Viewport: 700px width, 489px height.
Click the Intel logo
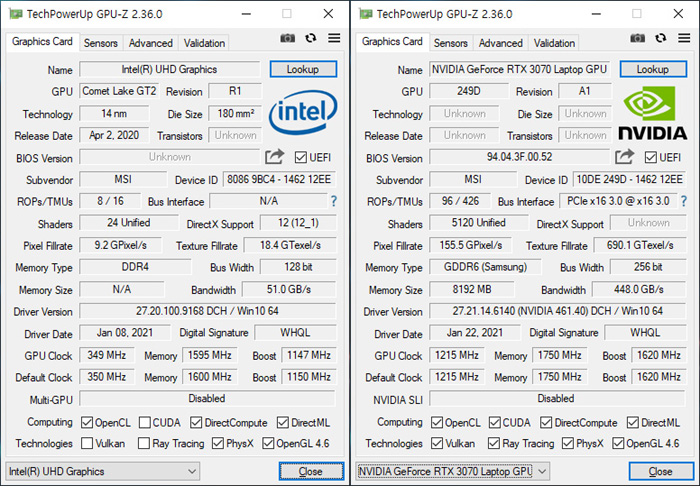(x=303, y=112)
